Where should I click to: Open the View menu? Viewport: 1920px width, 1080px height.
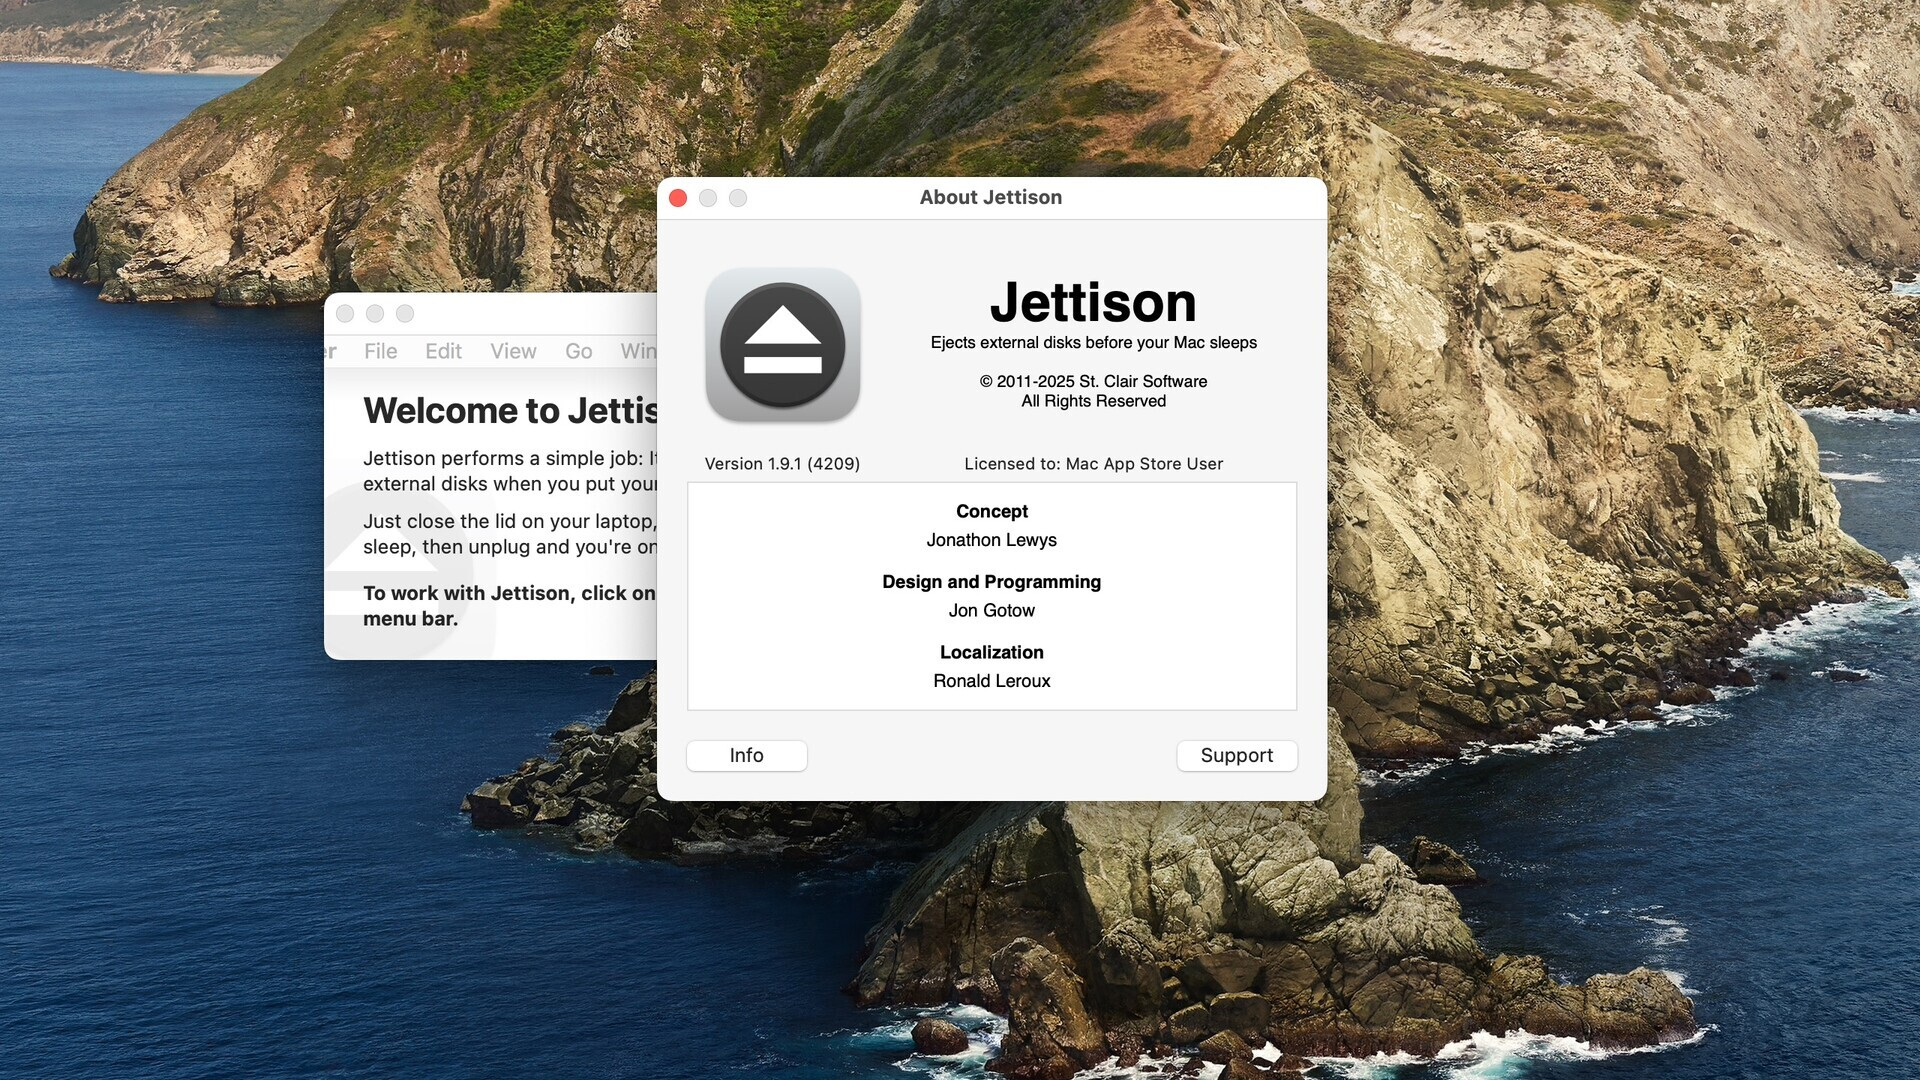click(513, 351)
